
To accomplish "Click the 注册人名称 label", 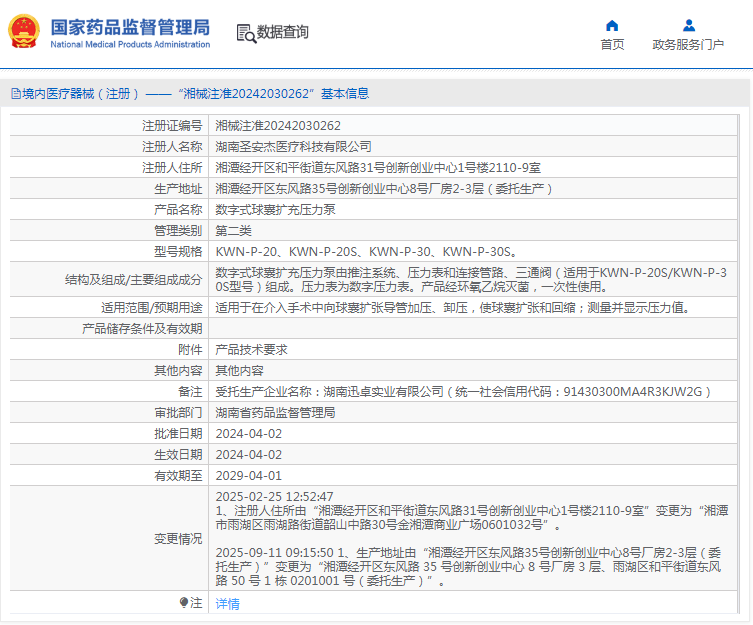I will [x=172, y=147].
